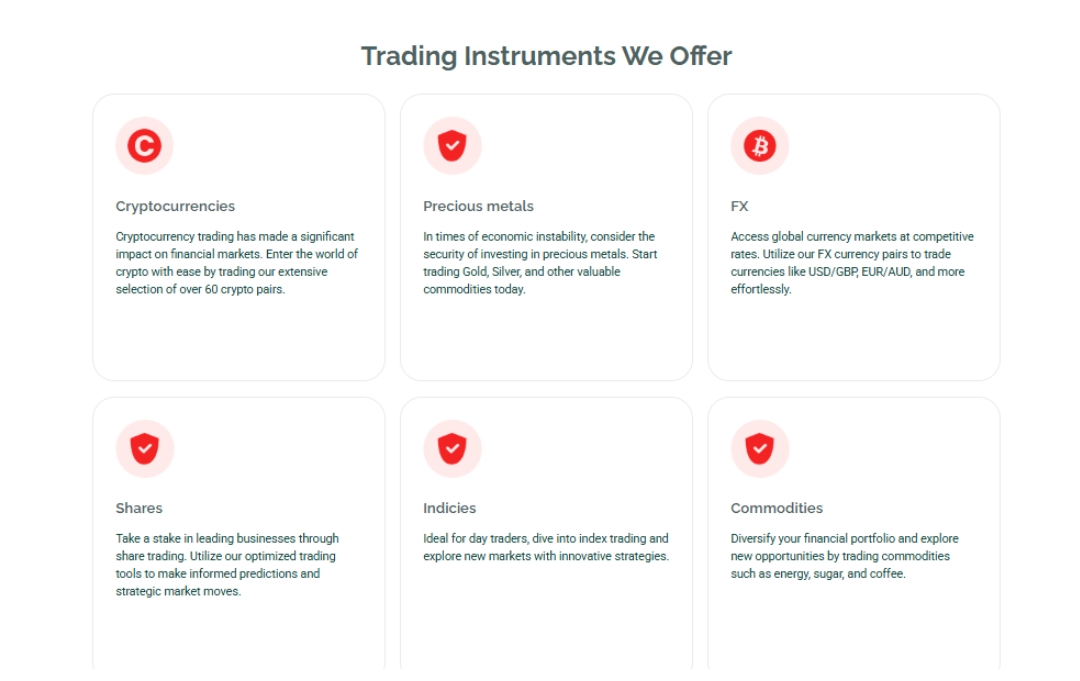Select the FX card title

(739, 206)
